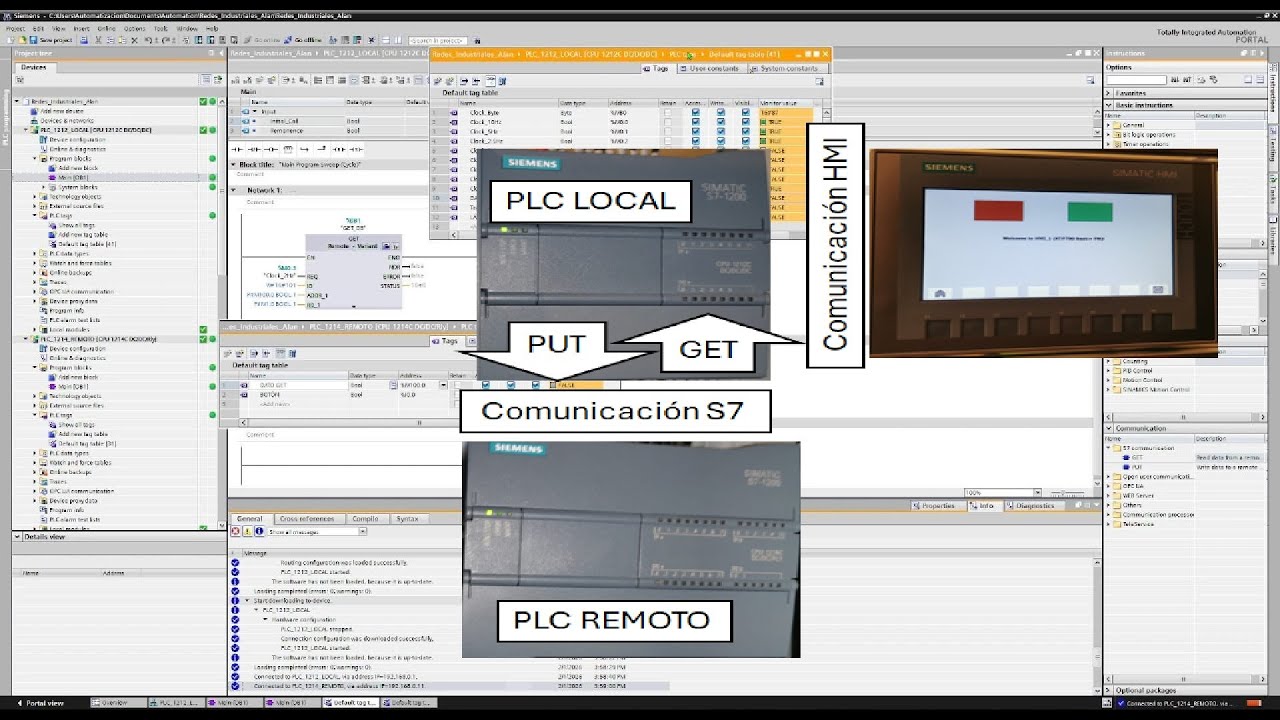Click Main [OB1] under PLC_1214_REMOTO program blocks

point(74,386)
